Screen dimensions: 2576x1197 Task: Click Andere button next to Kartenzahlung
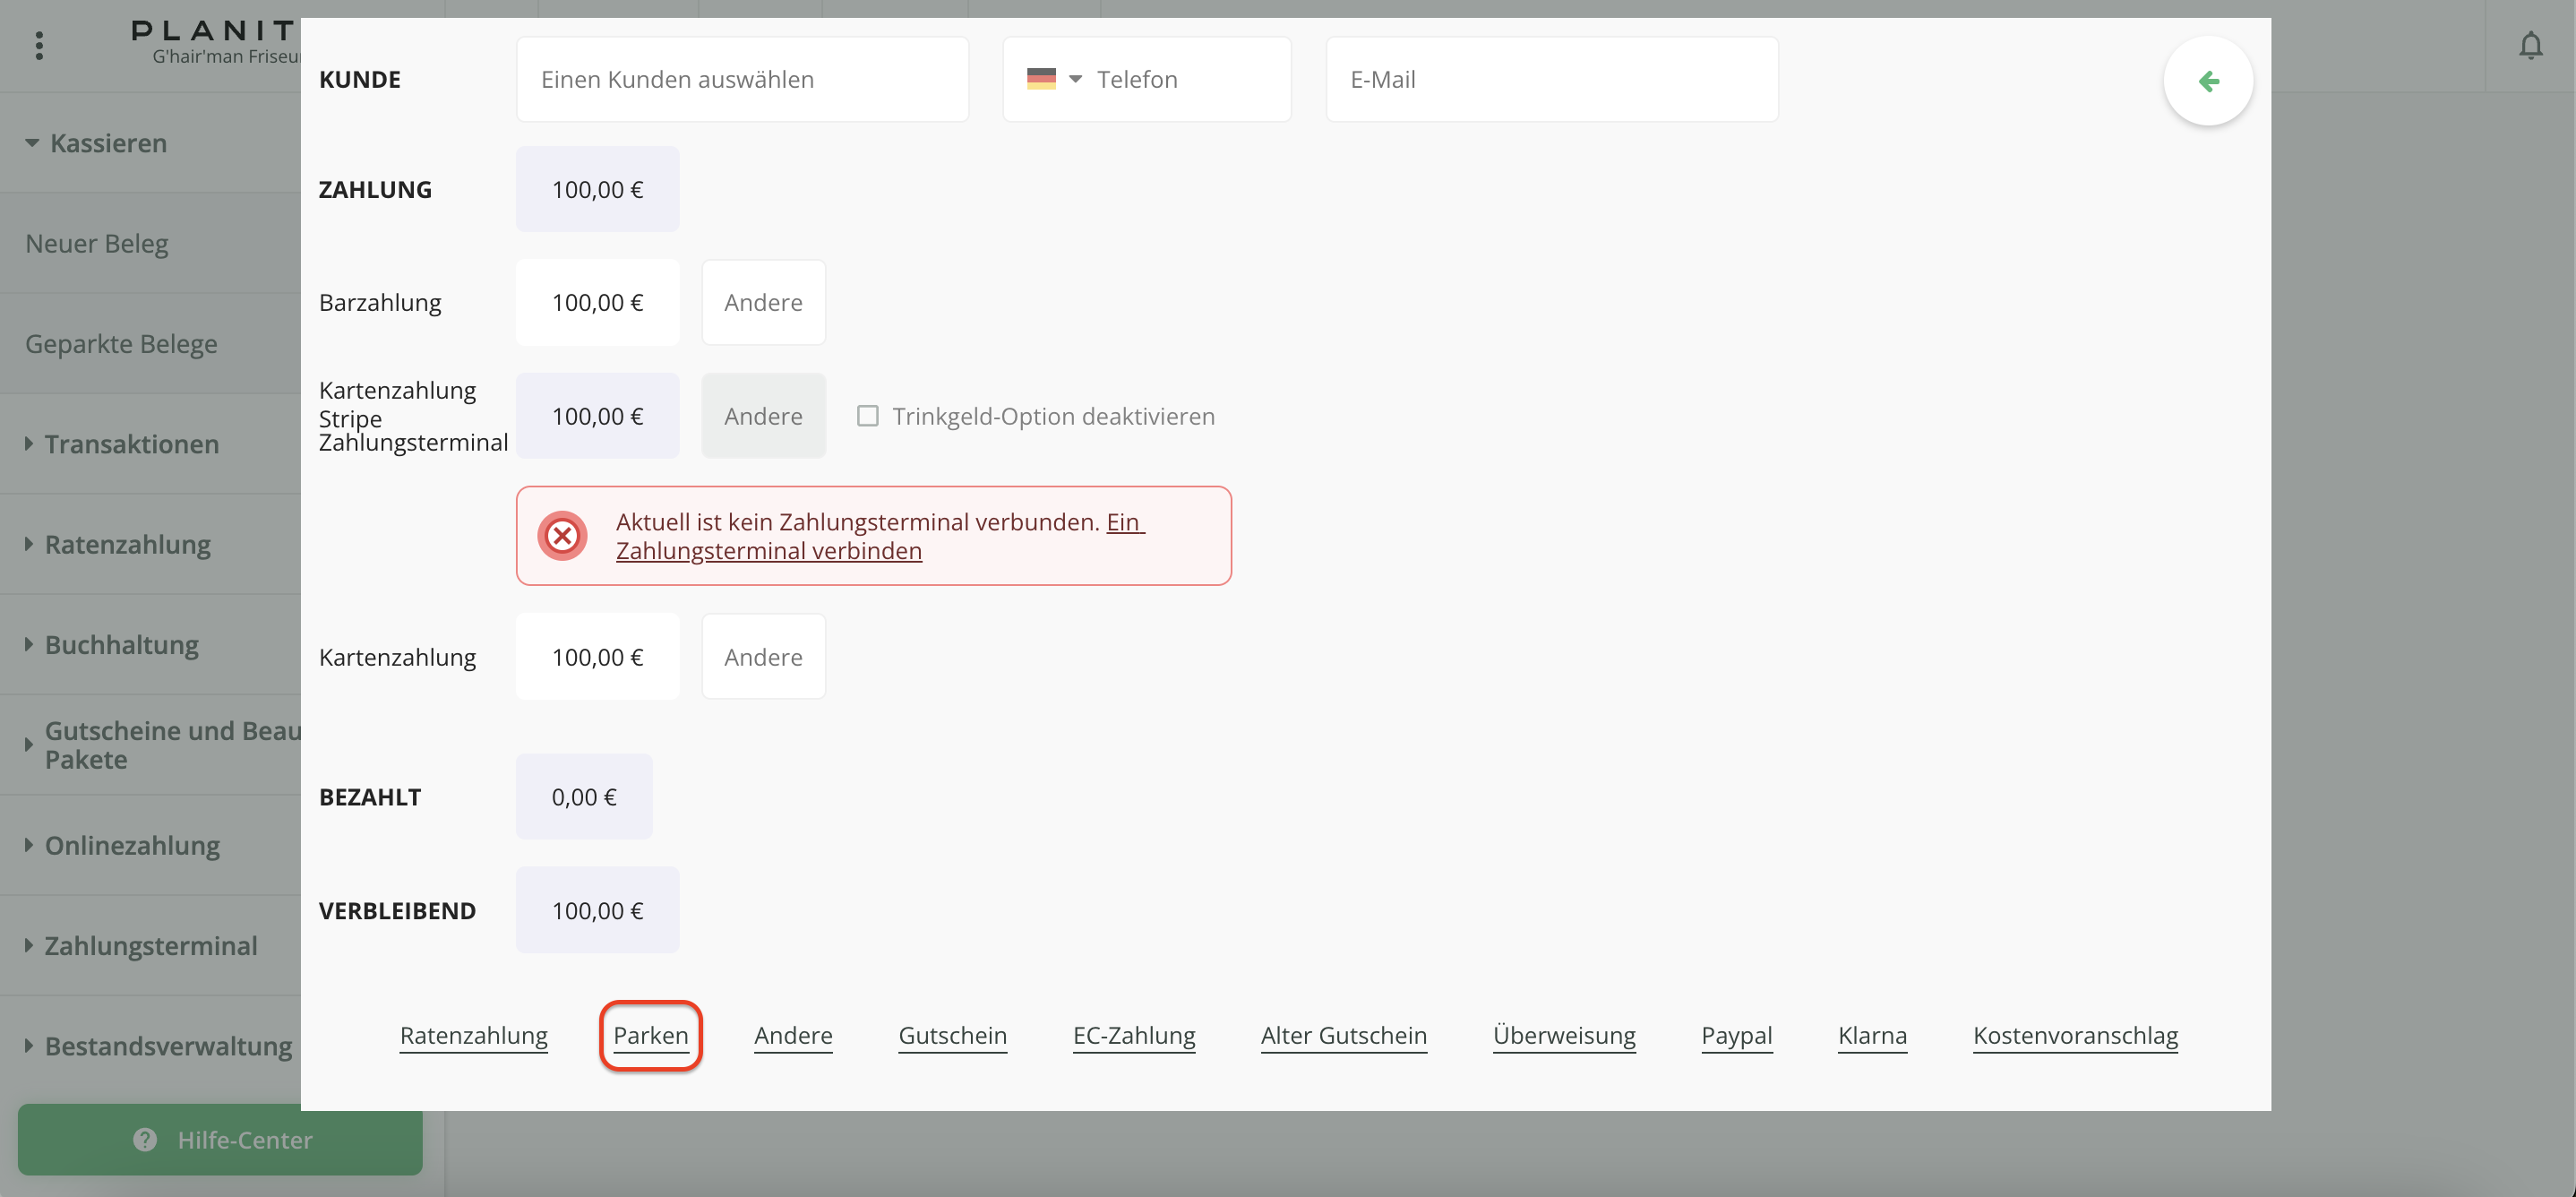pyautogui.click(x=763, y=657)
